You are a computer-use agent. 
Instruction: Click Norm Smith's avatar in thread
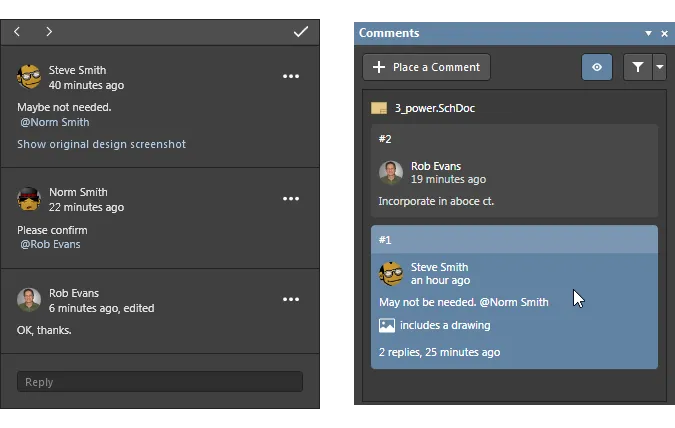(x=29, y=199)
